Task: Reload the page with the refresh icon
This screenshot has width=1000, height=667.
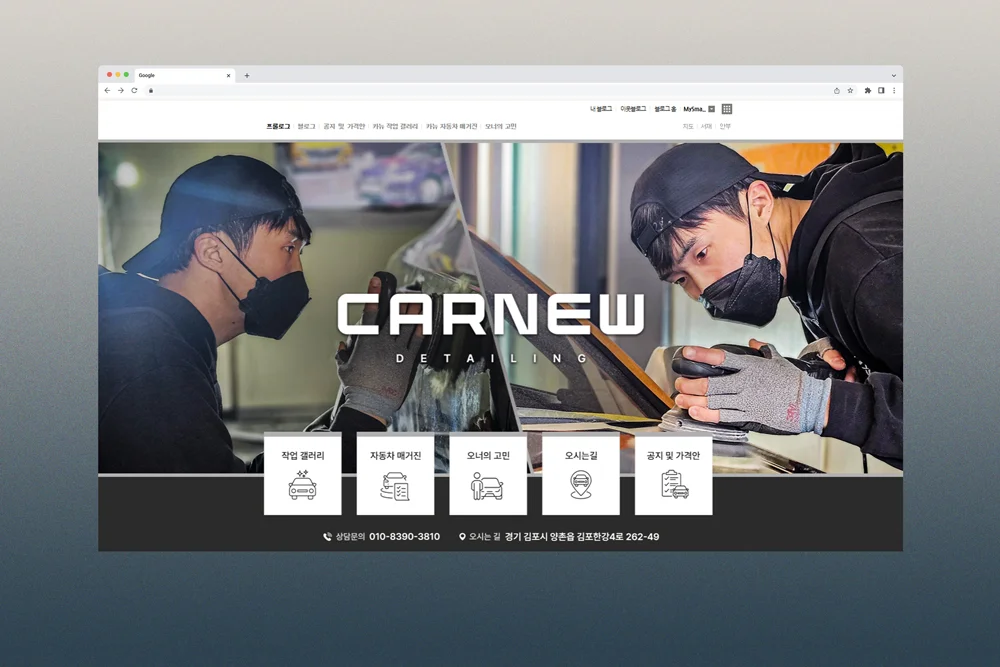Action: click(135, 91)
